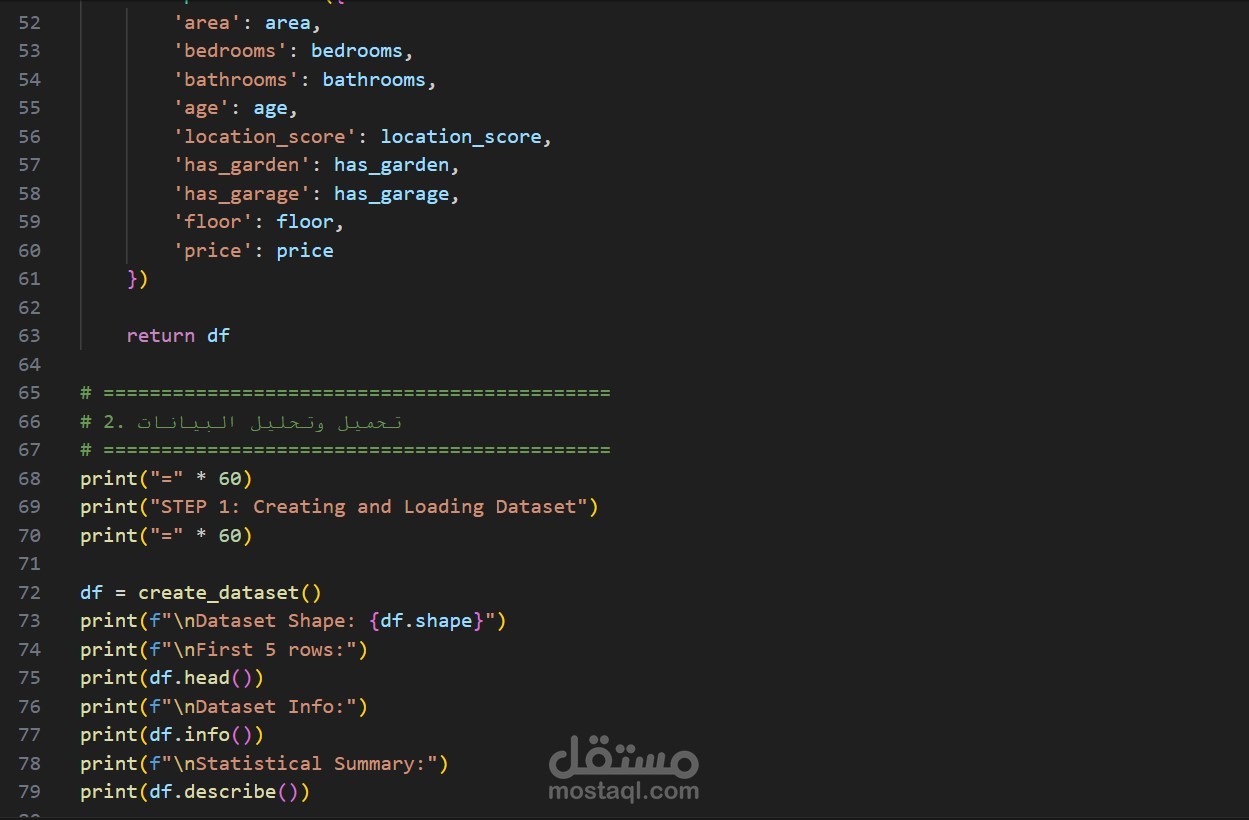Viewport: 1249px width, 820px height.
Task: Click line number 72 in the gutter
Action: (29, 592)
